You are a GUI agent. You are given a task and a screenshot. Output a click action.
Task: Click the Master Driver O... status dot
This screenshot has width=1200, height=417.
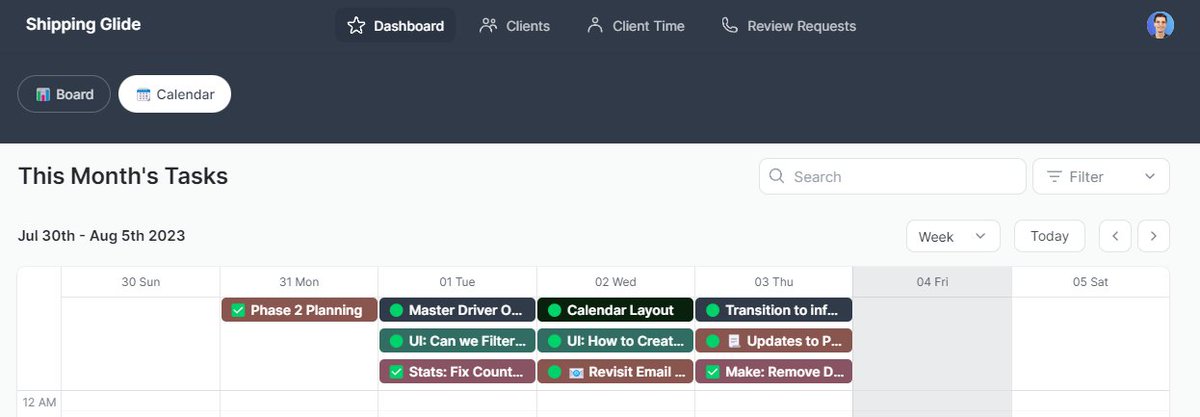pos(396,310)
